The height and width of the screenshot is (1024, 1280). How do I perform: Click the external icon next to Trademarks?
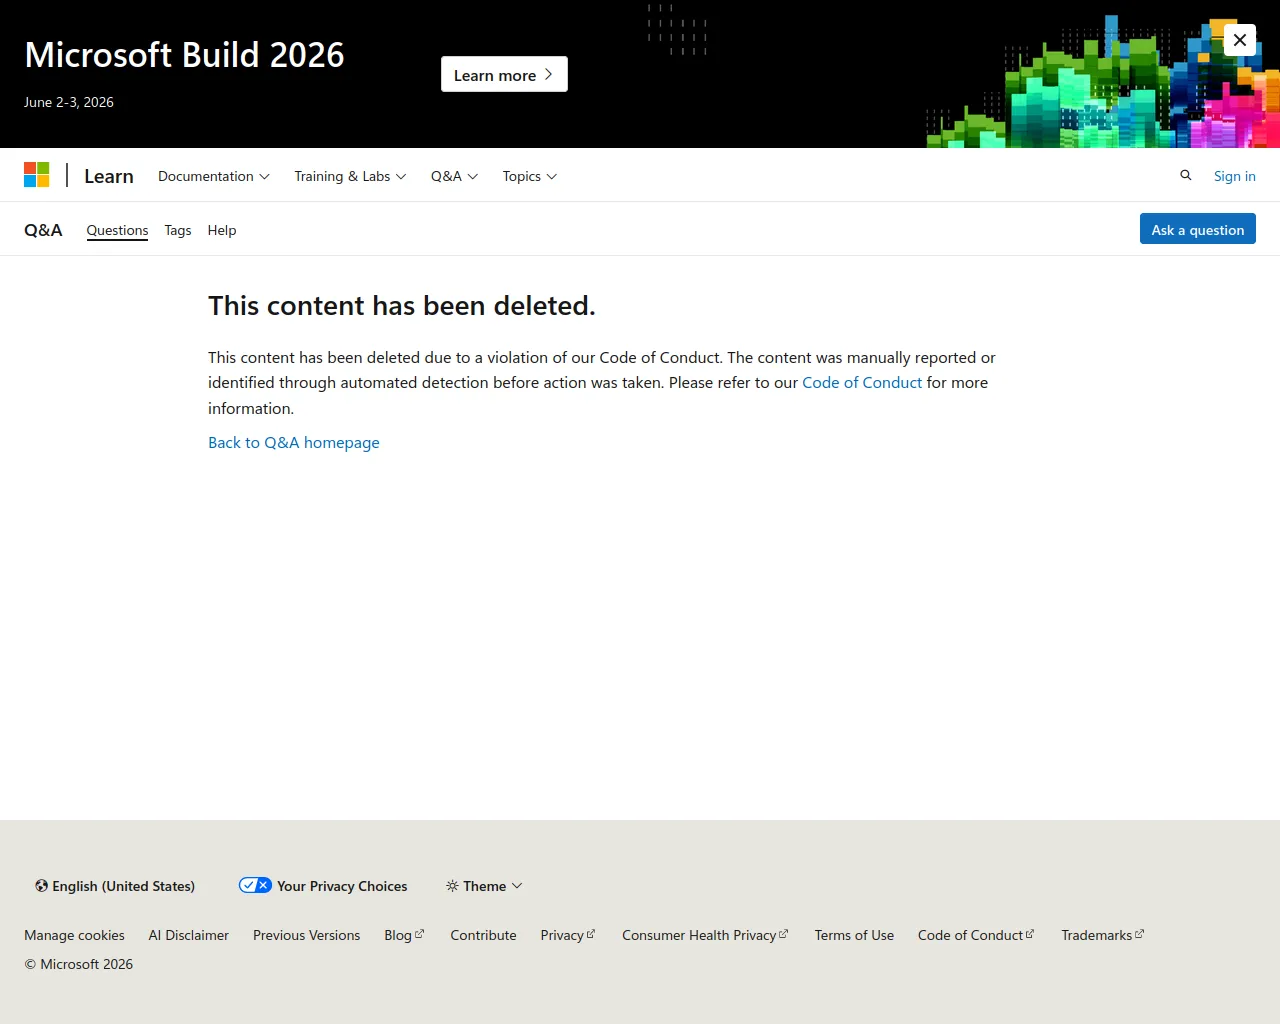(1139, 934)
